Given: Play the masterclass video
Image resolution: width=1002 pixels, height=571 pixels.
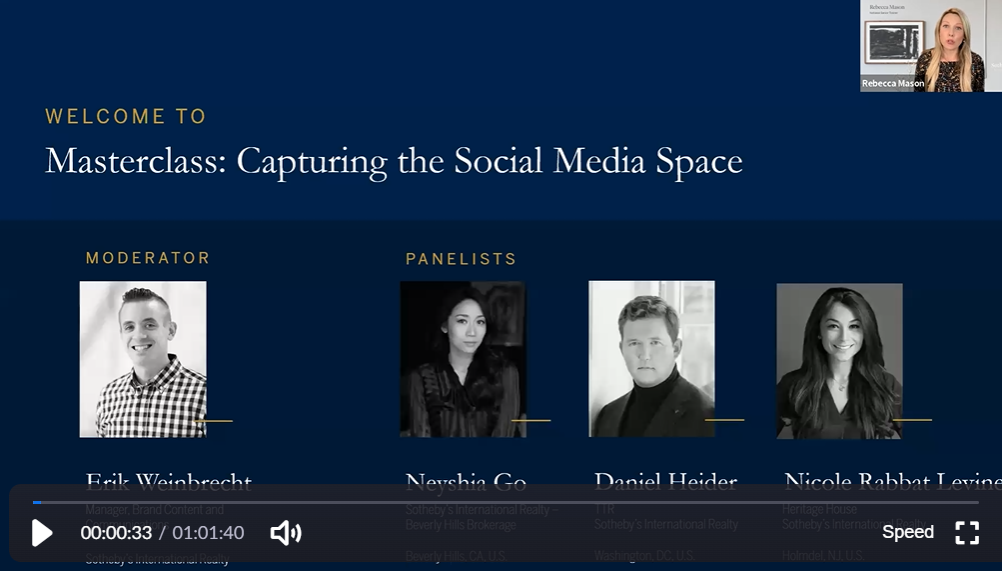Looking at the screenshot, I should pos(42,533).
